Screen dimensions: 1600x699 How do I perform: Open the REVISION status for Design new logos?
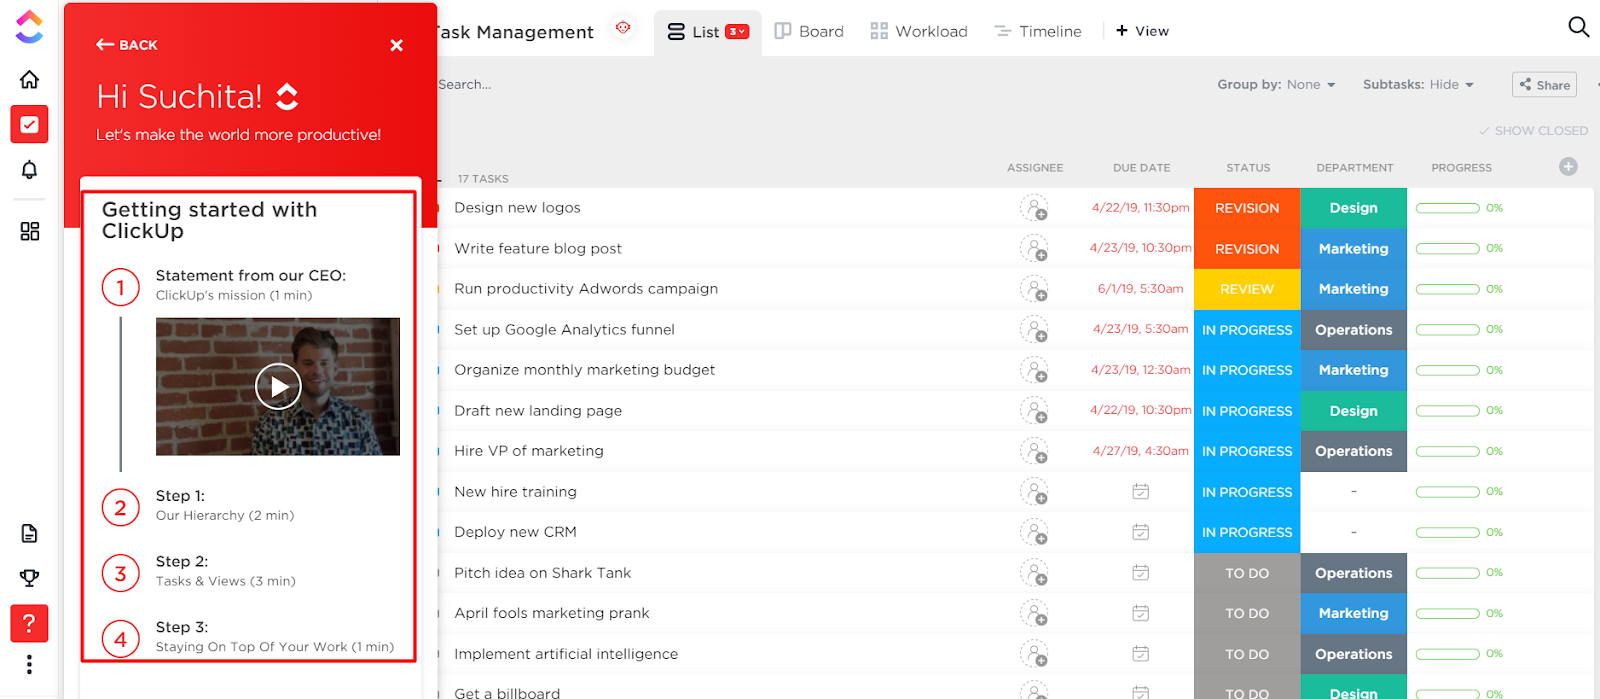click(1247, 208)
